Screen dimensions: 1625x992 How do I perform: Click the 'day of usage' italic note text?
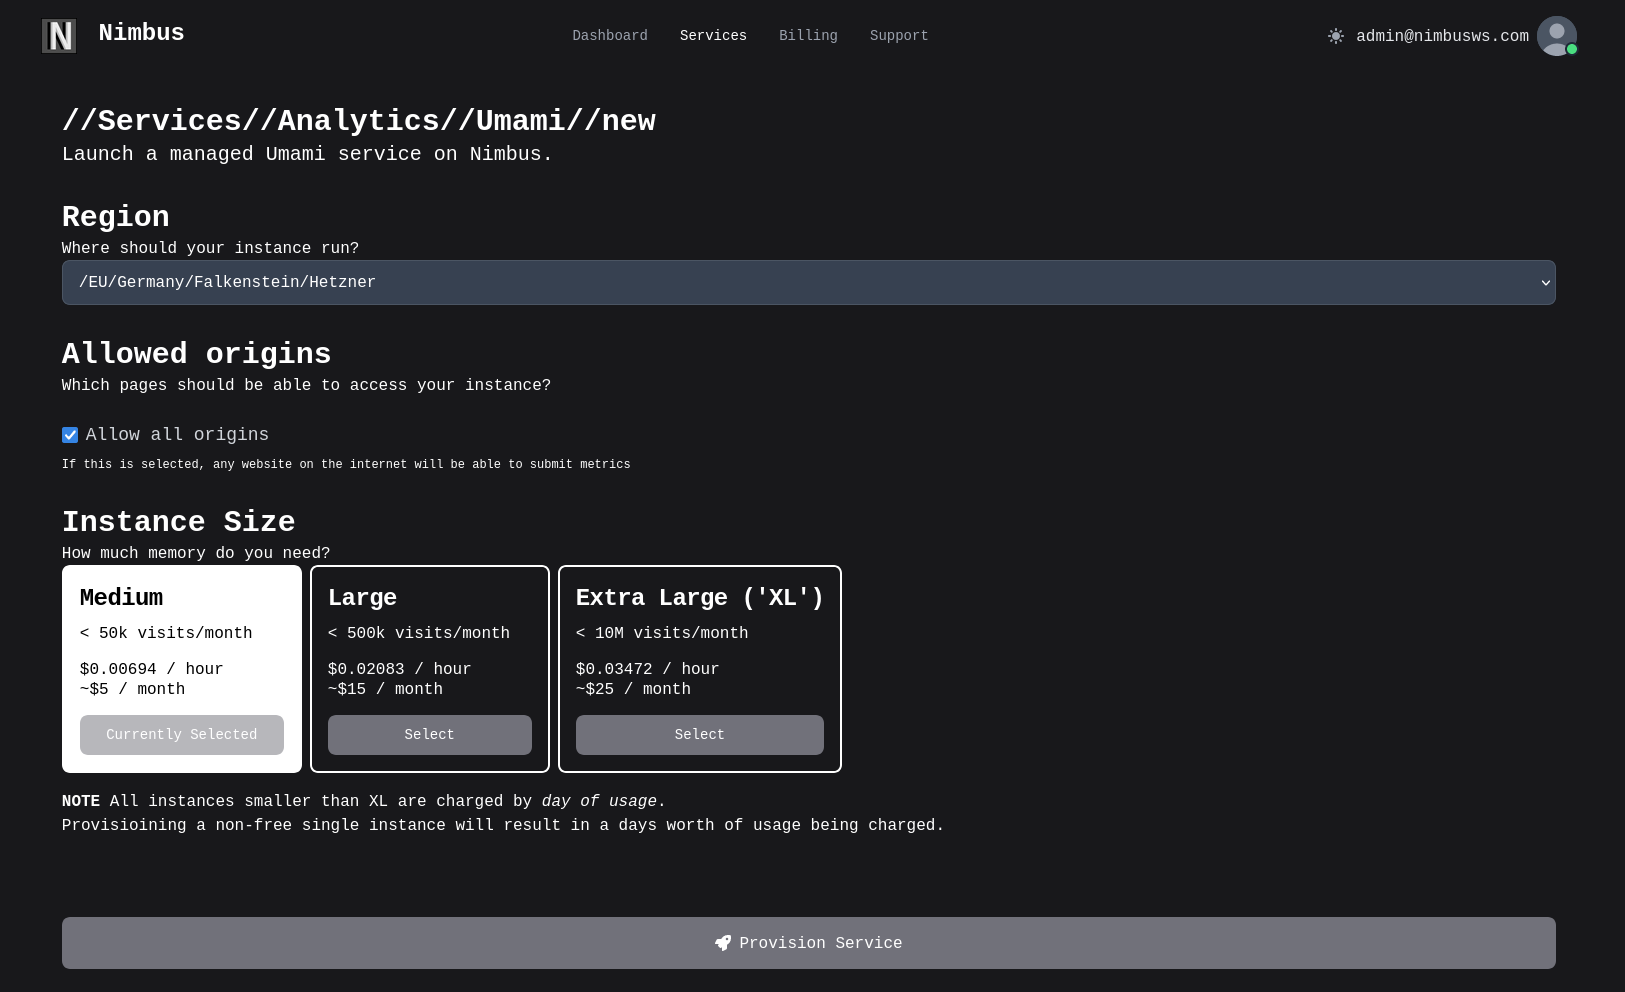point(599,802)
